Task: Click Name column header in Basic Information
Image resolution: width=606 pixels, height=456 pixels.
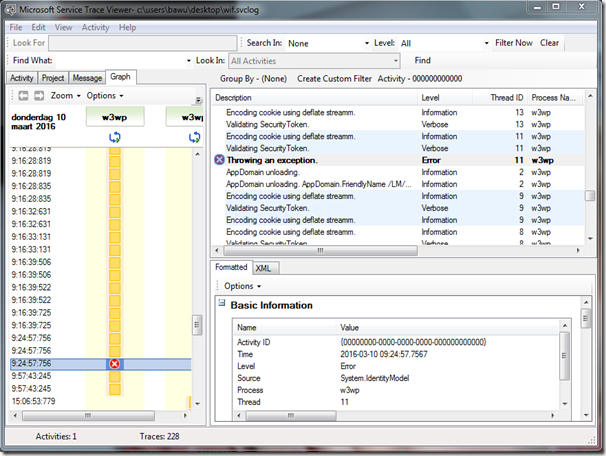Action: tap(284, 328)
